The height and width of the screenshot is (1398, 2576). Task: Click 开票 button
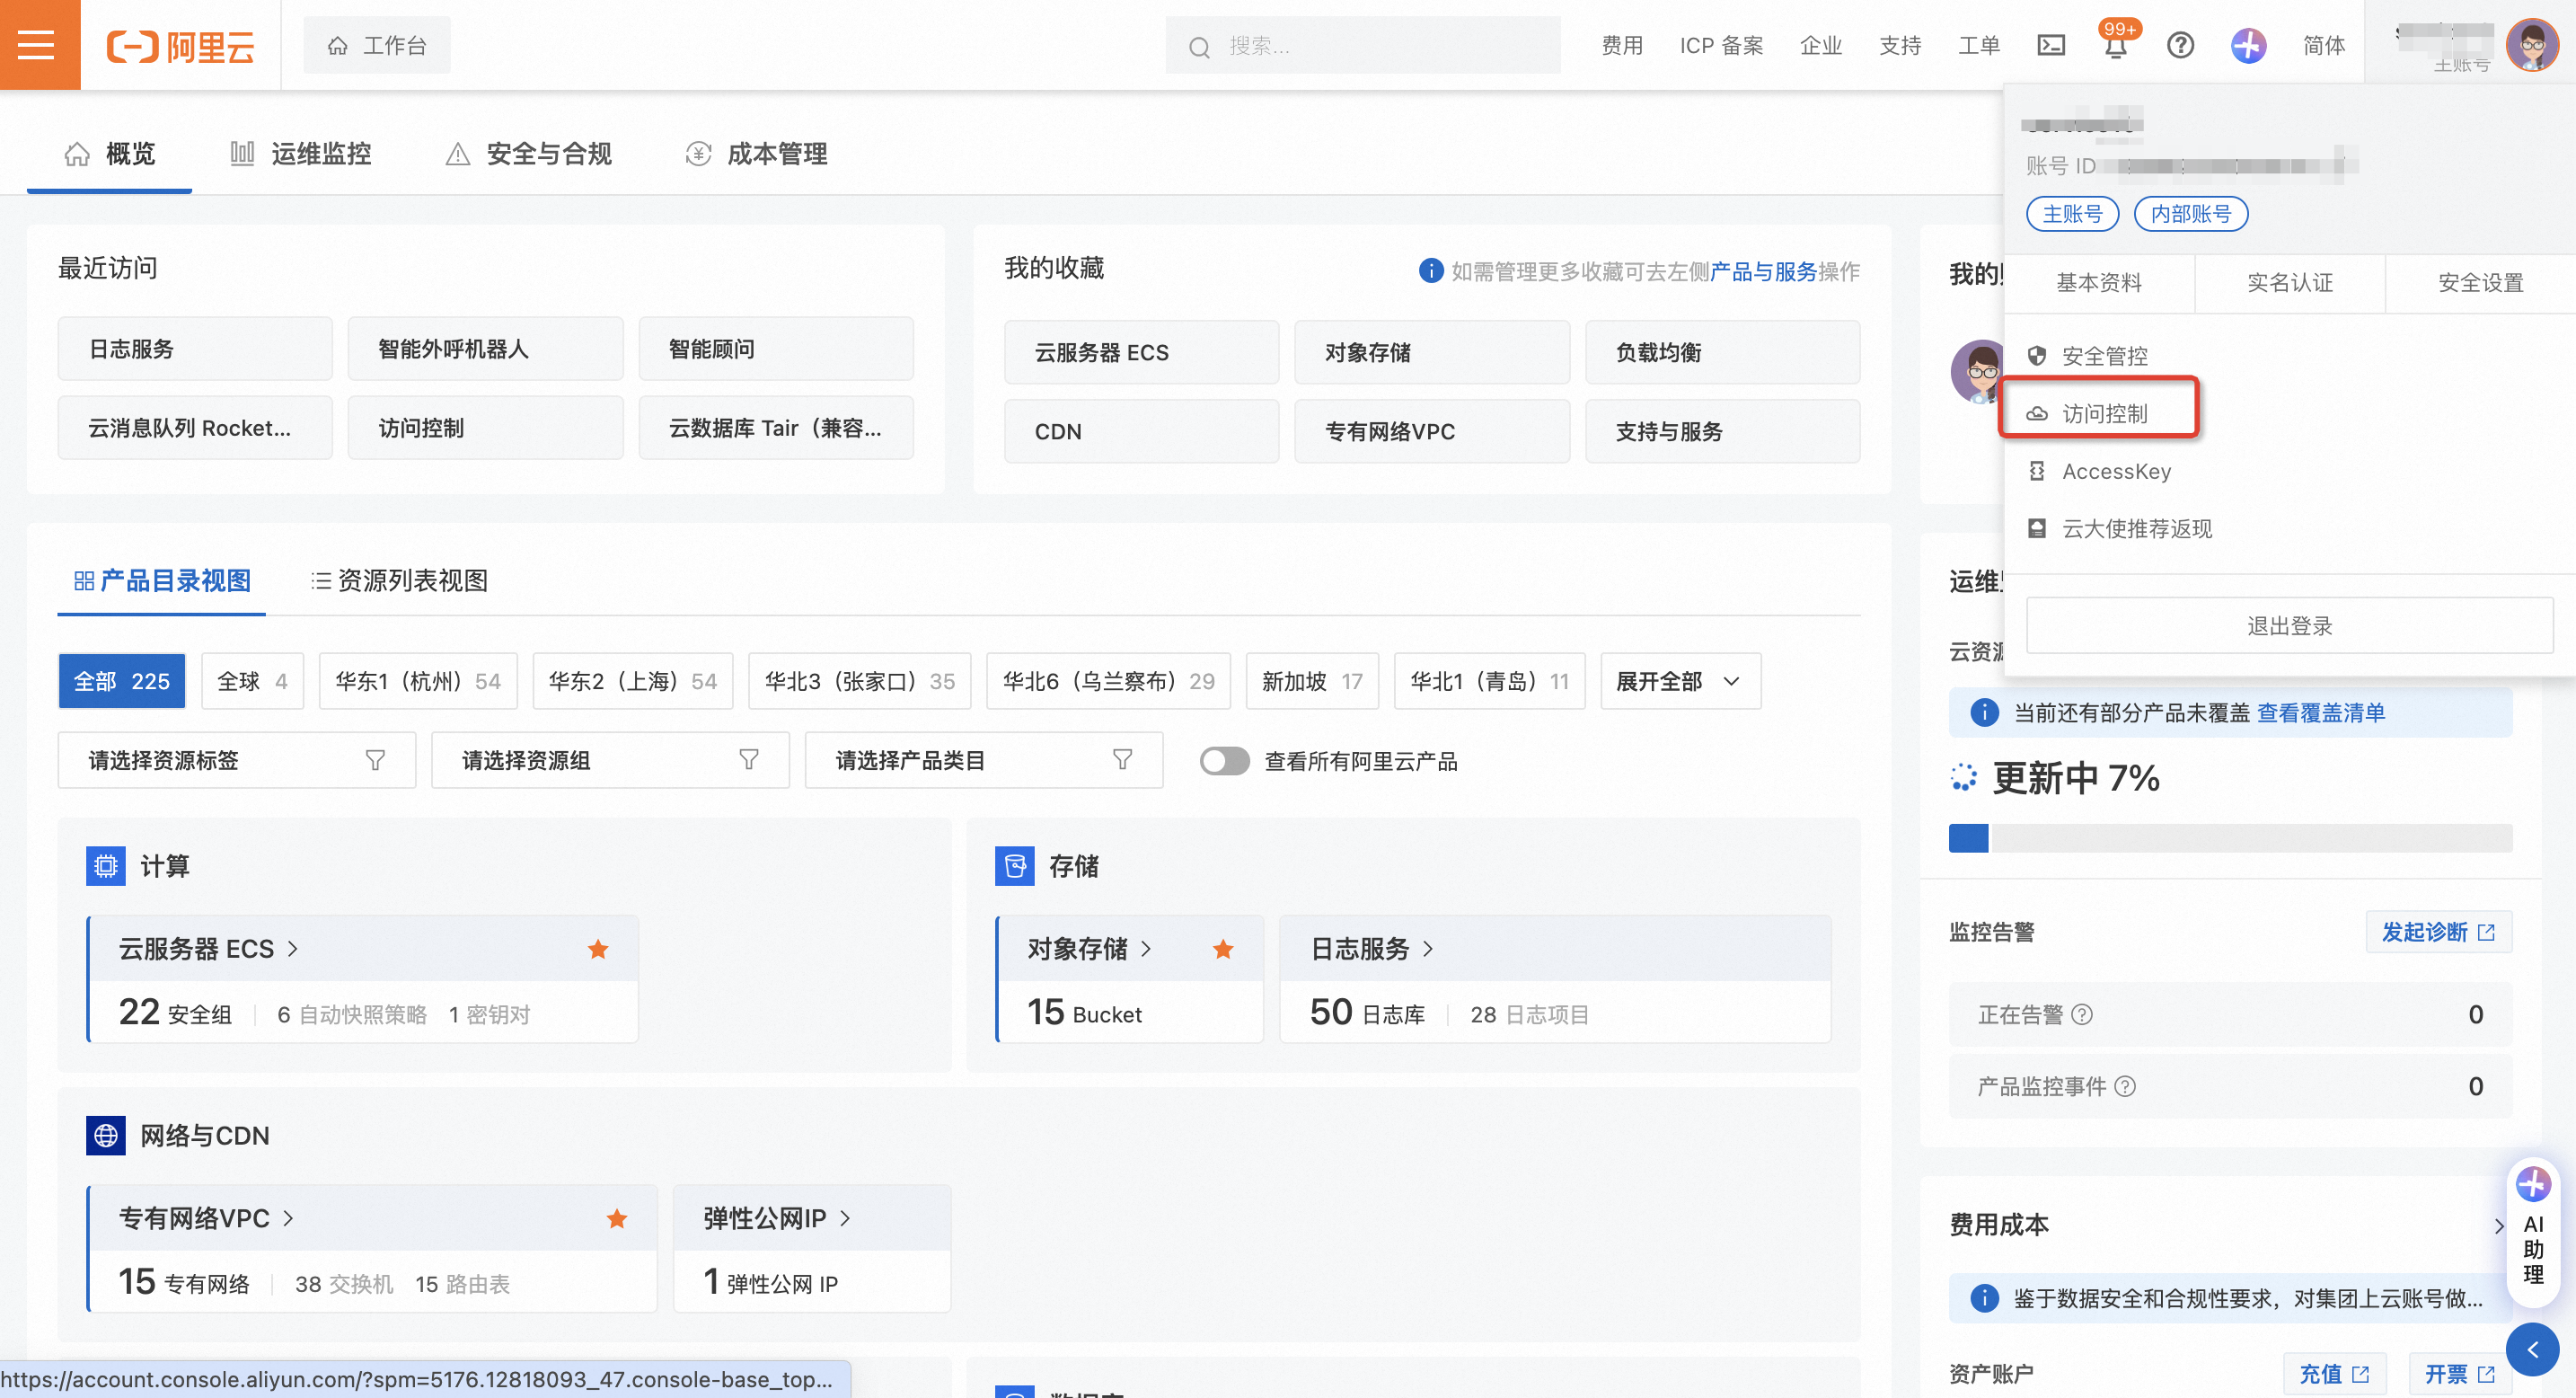pos(2459,1374)
